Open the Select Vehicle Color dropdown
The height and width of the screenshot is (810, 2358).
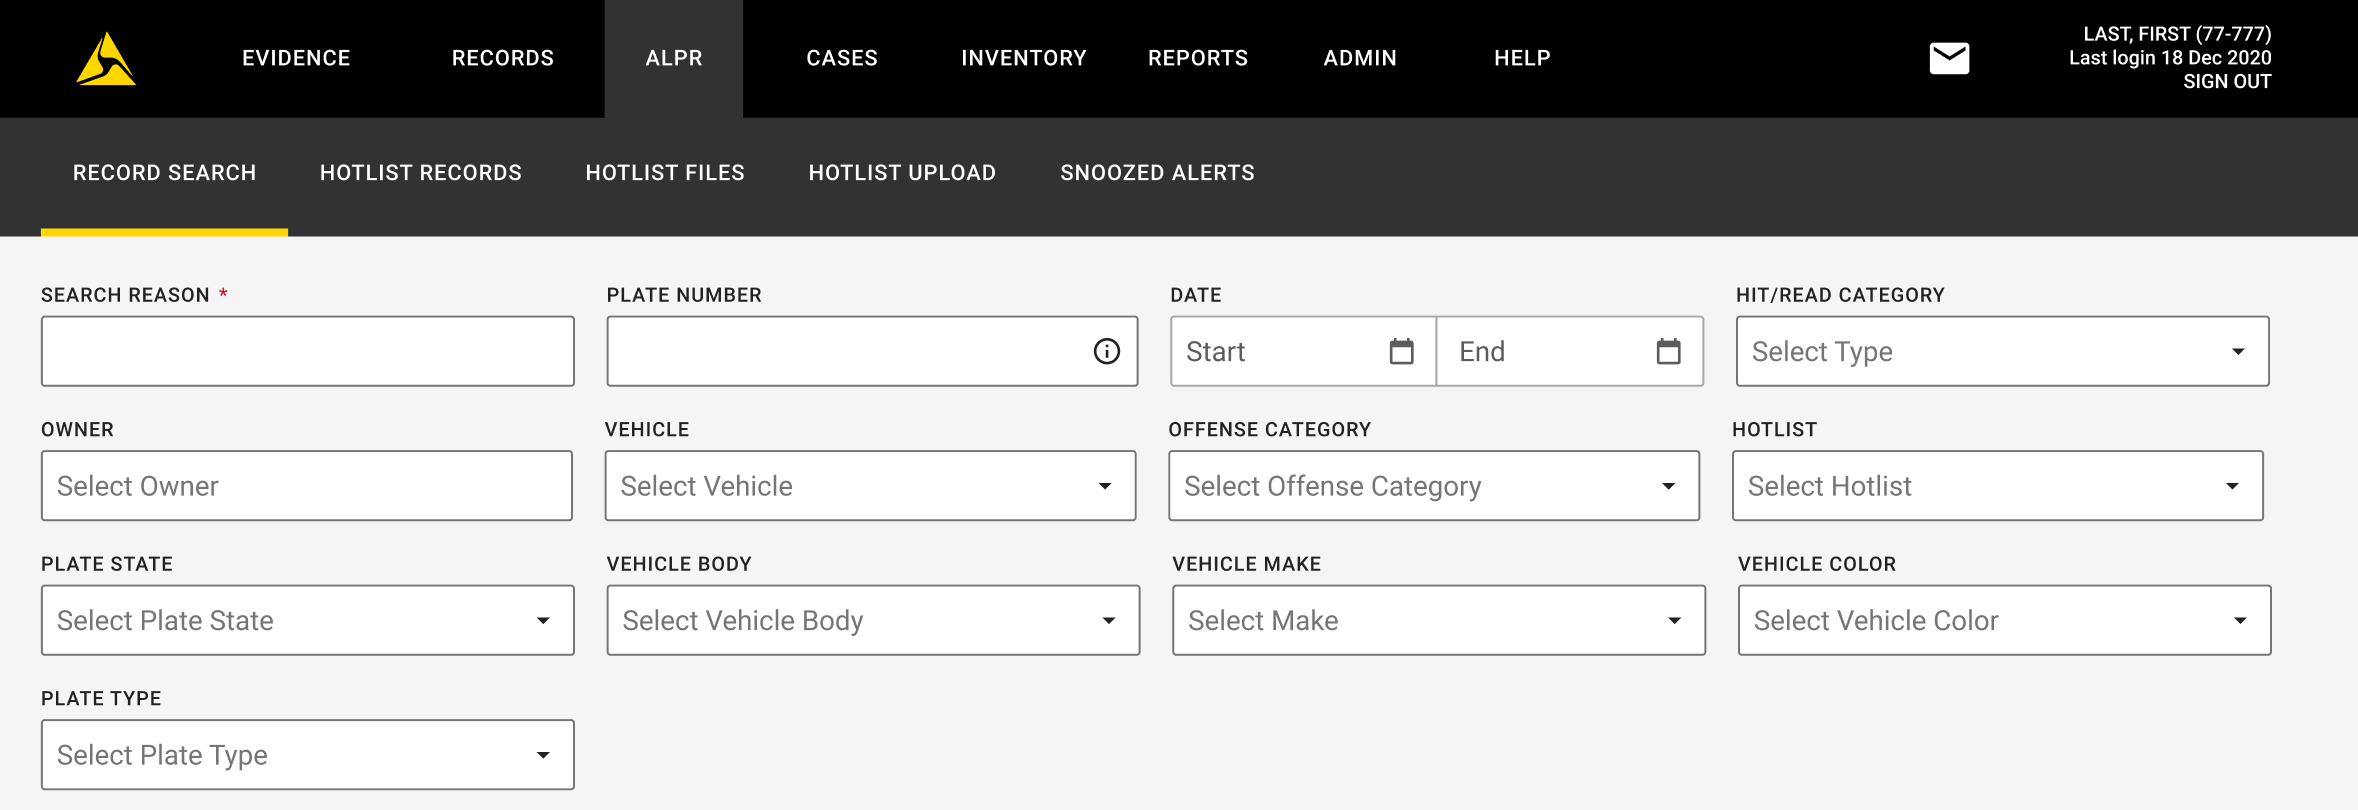[x=2004, y=620]
